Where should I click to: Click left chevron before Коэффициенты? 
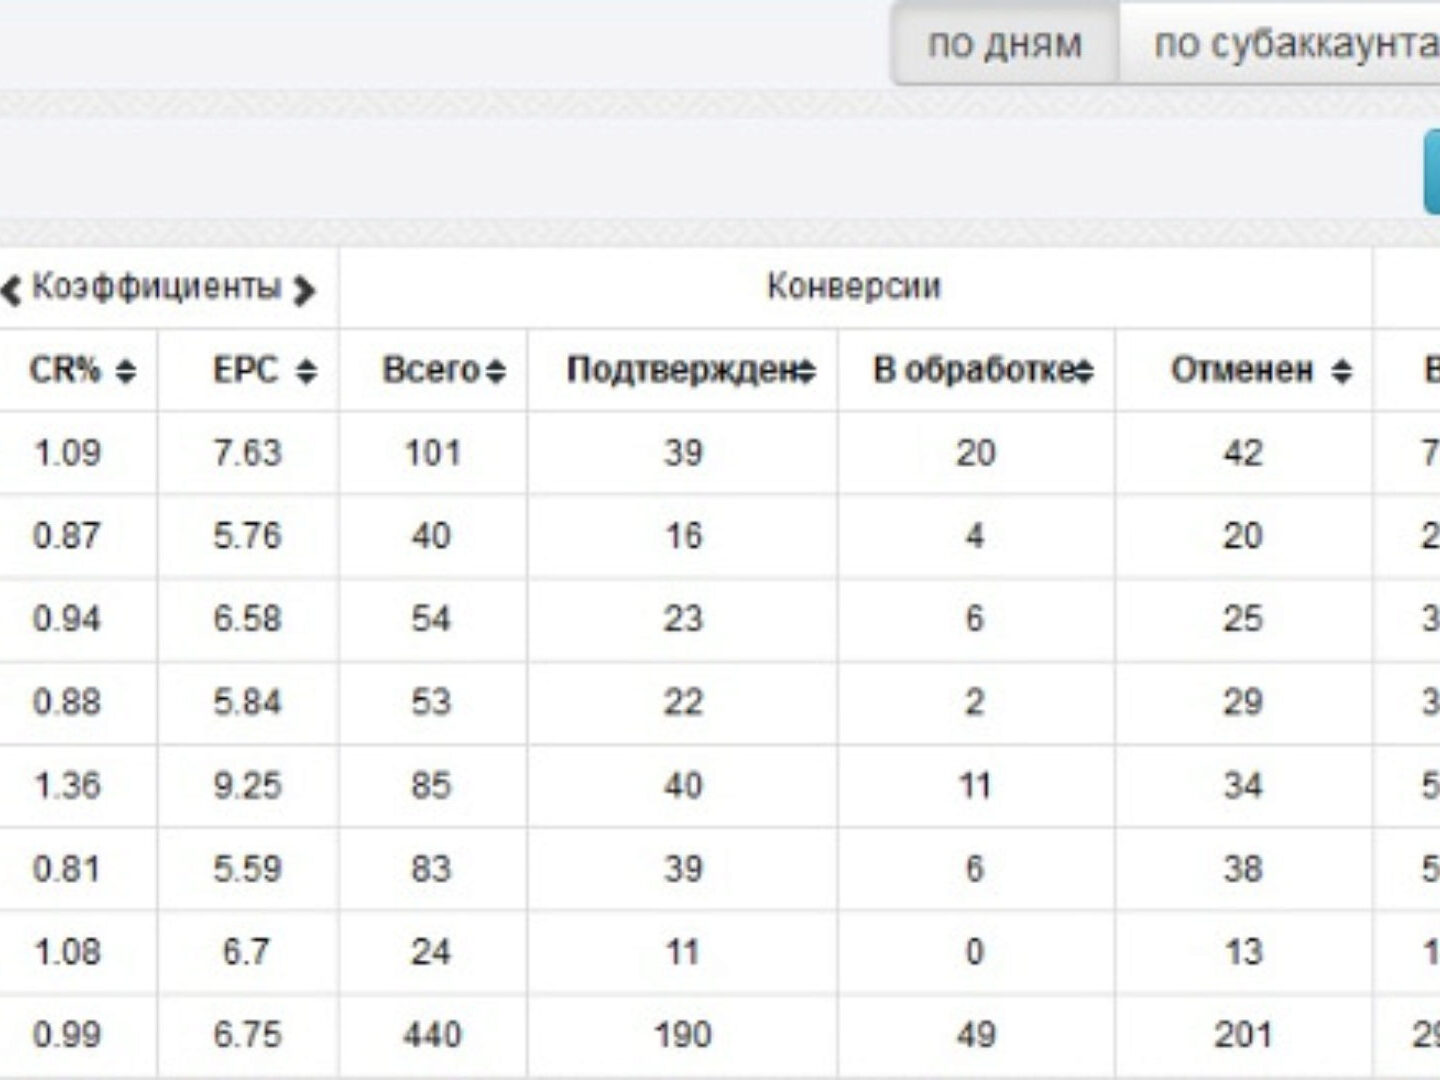click(11, 290)
